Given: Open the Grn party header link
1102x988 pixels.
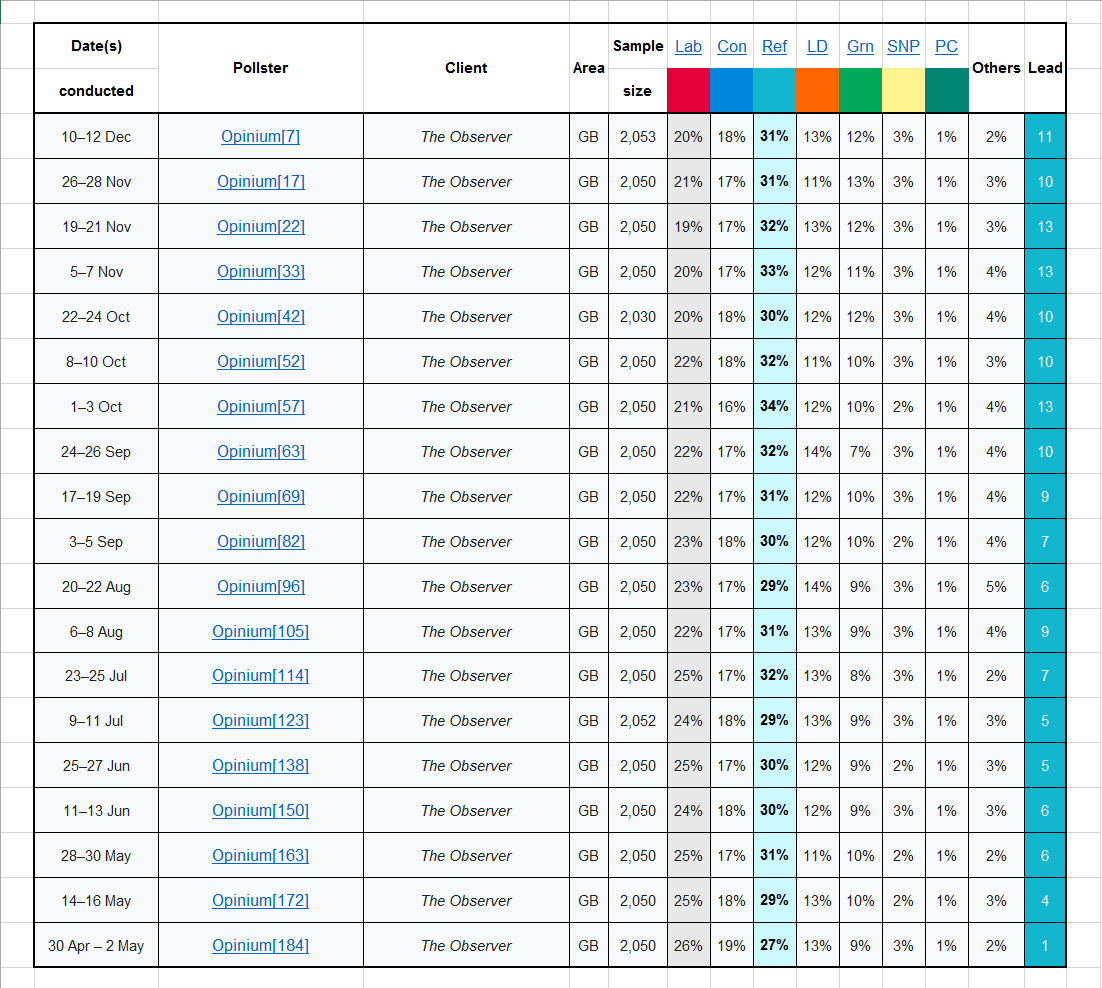Looking at the screenshot, I should 860,47.
